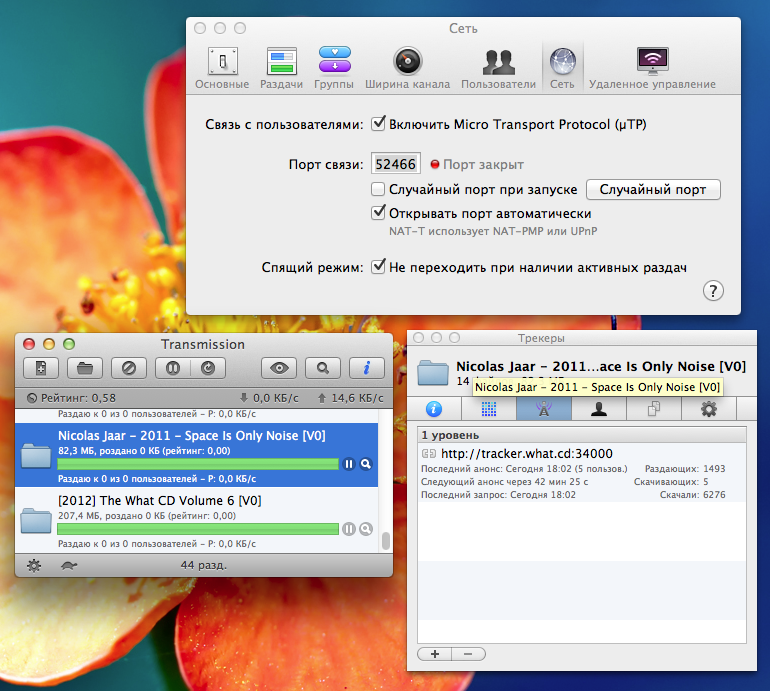
Task: Pause all torrents from the toolbar
Action: (172, 368)
